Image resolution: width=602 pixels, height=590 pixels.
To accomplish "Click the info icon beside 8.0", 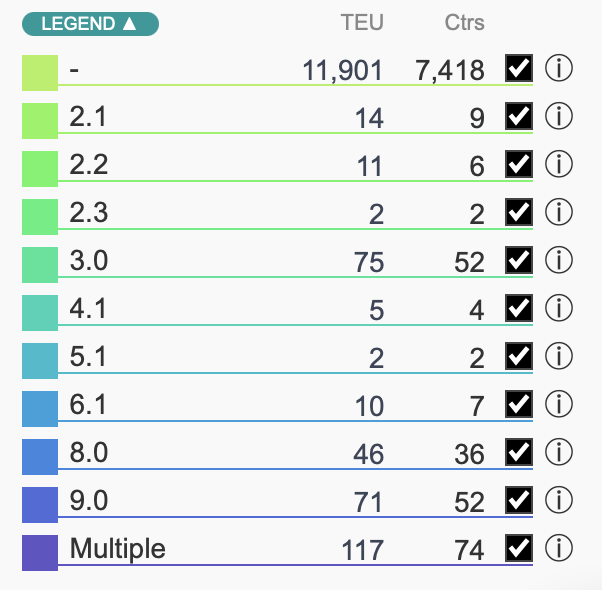I will (558, 453).
